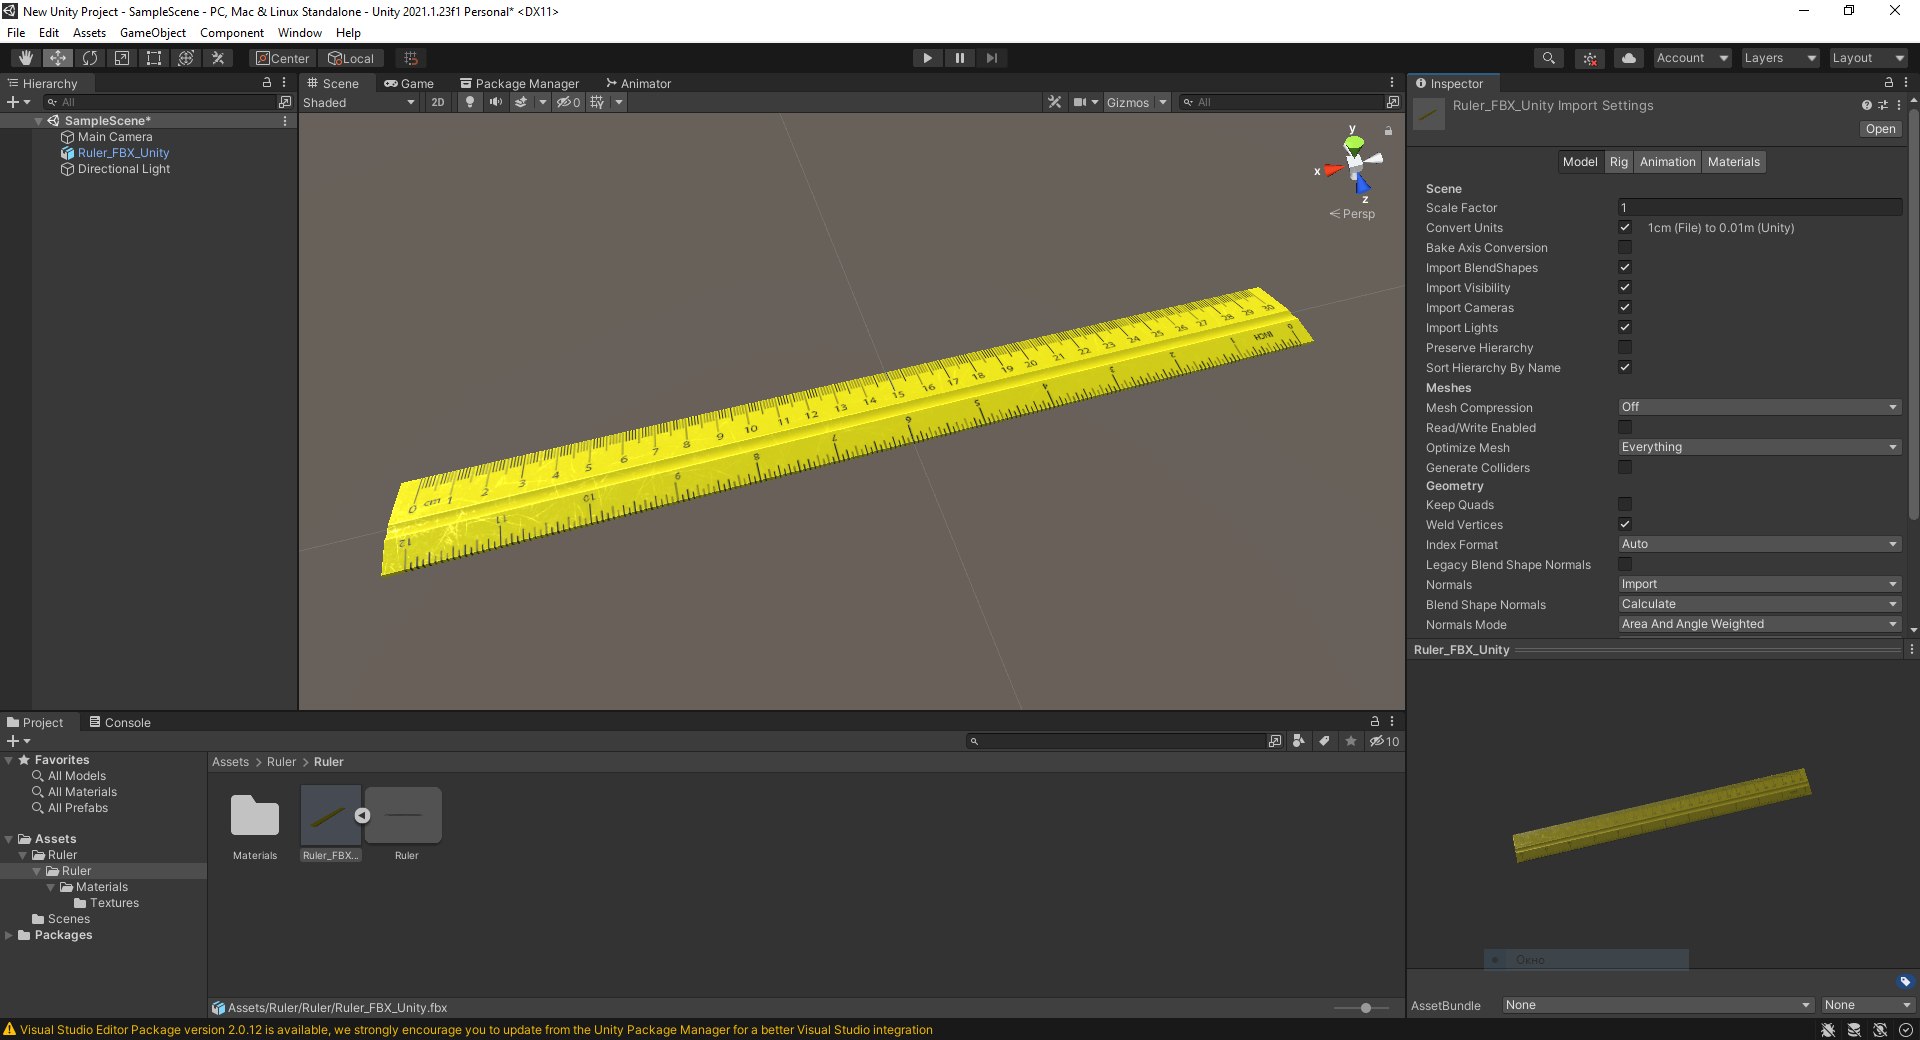1920x1040 pixels.
Task: Disable Import BlendShapes checkbox
Action: tap(1625, 267)
